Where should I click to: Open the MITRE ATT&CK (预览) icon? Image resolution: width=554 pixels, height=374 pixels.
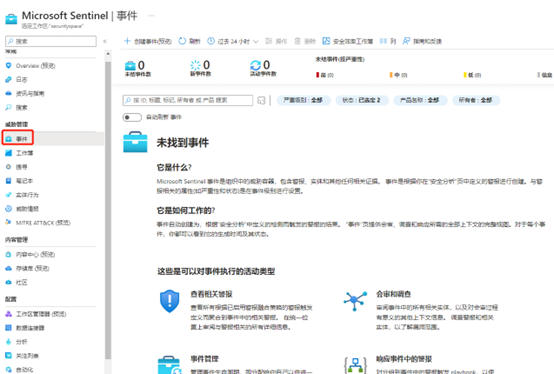(x=8, y=222)
